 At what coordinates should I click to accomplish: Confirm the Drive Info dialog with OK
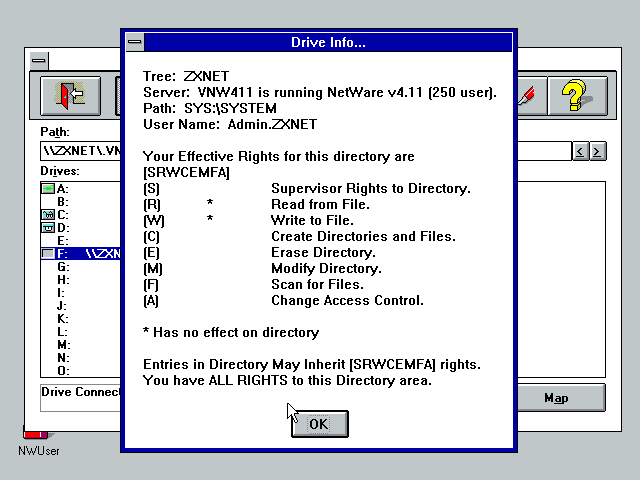(320, 424)
